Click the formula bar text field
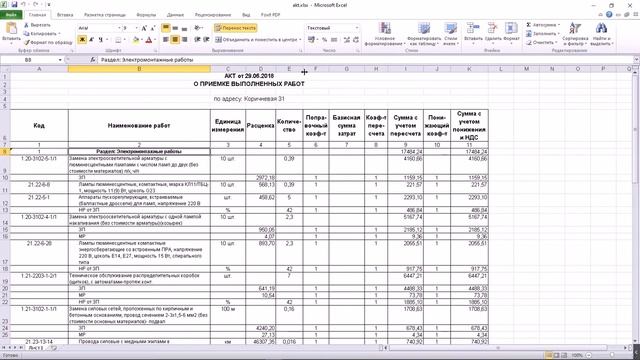Viewport: 640px width, 360px height. [x=365, y=60]
